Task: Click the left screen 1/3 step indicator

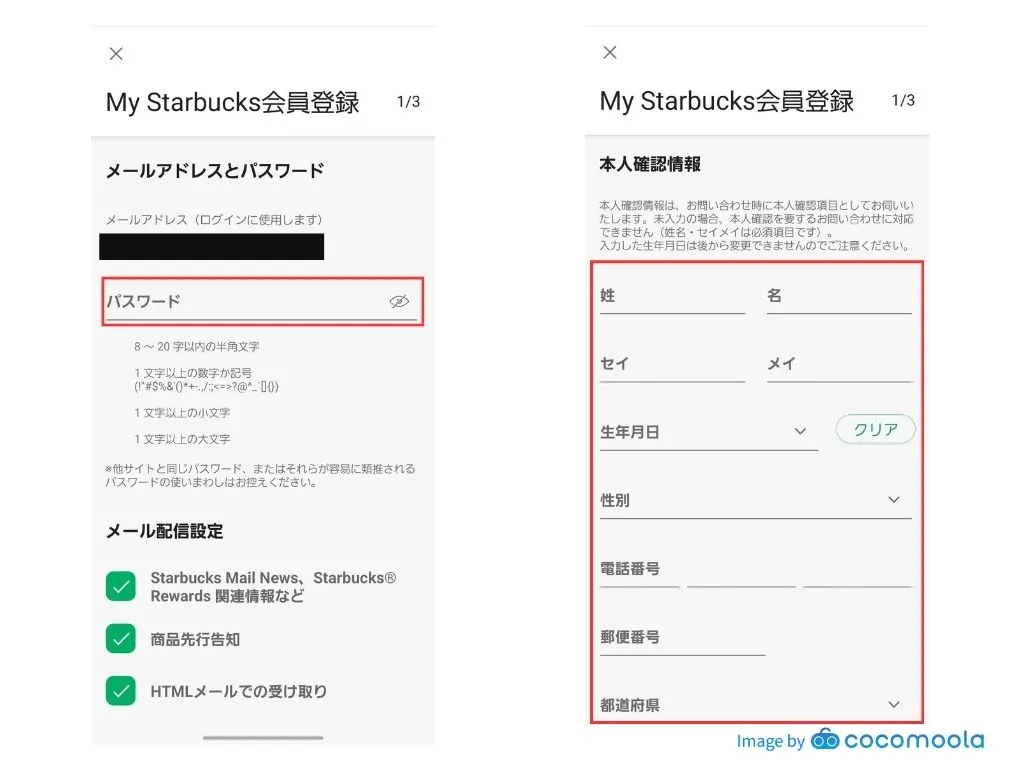Action: [409, 102]
